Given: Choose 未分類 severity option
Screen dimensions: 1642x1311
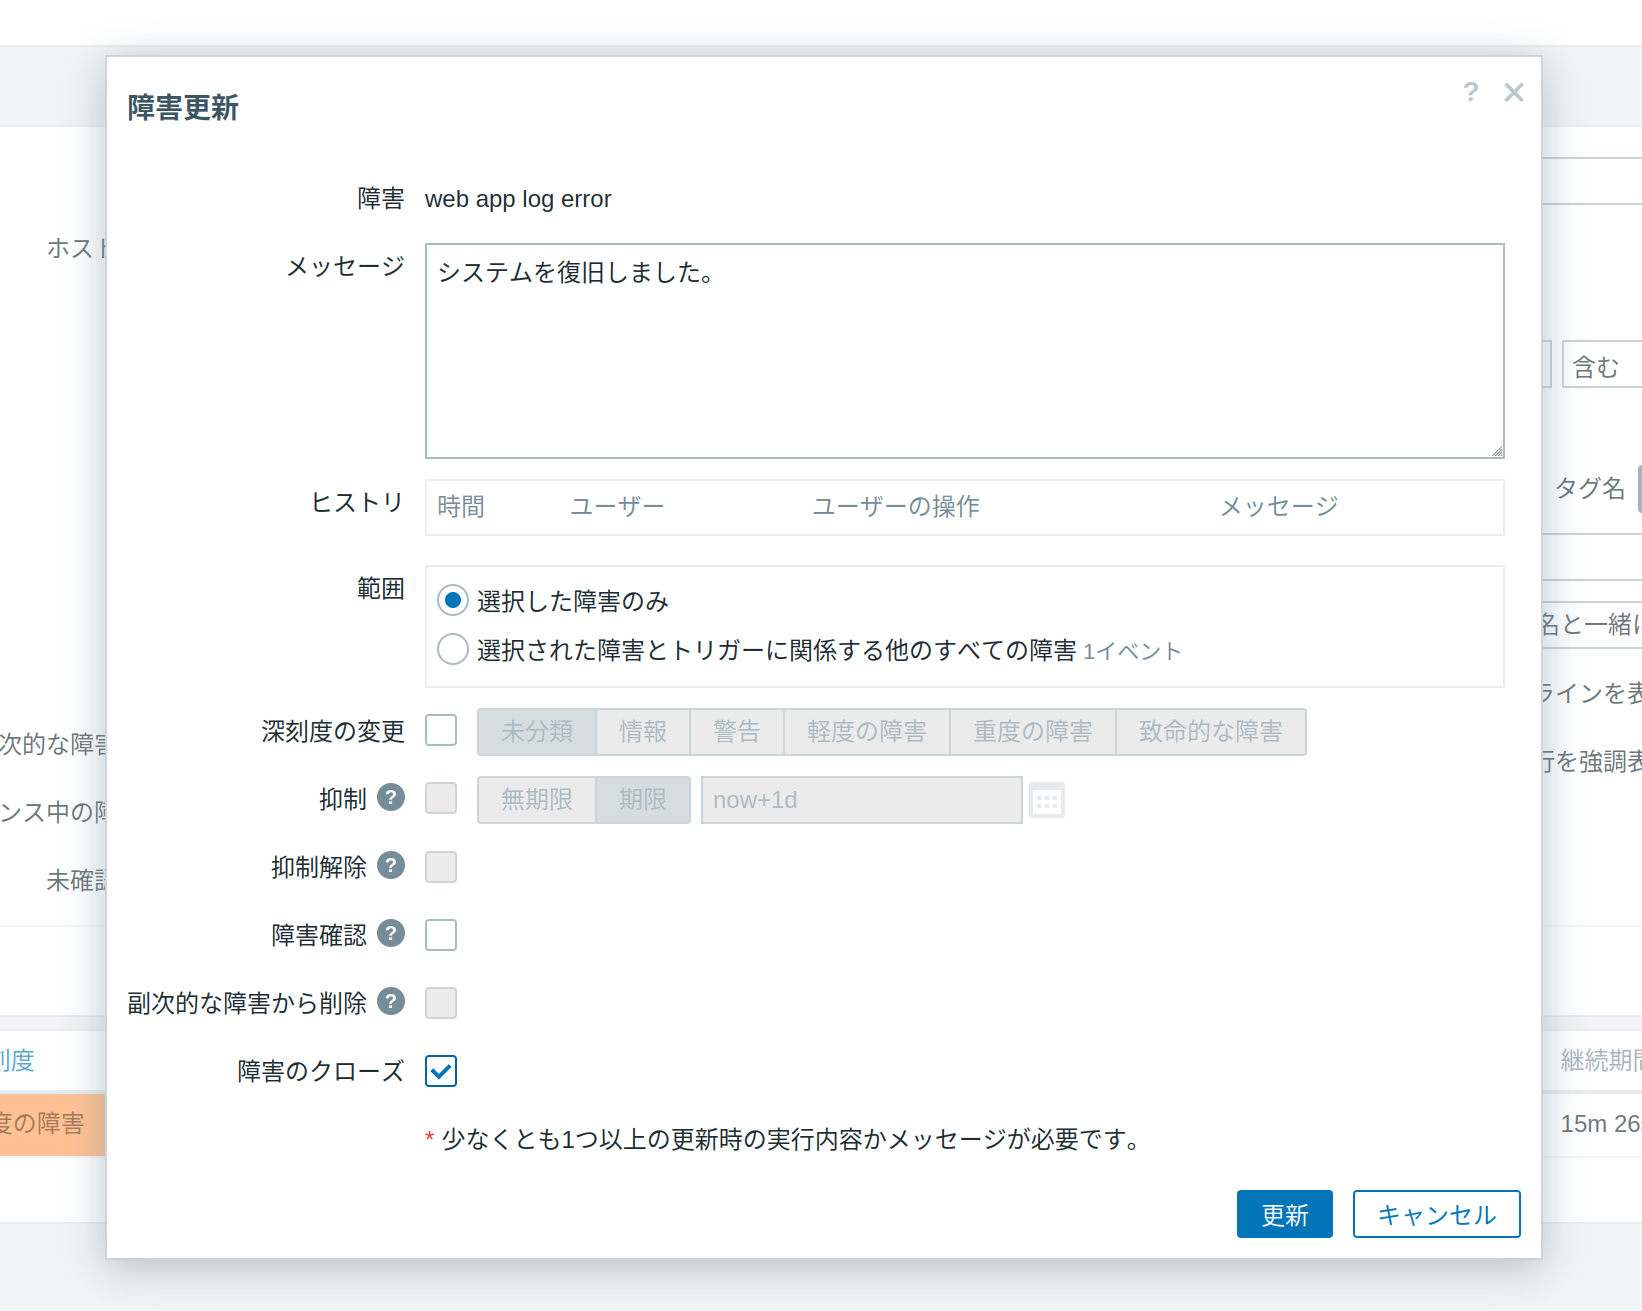Looking at the screenshot, I should pyautogui.click(x=537, y=732).
